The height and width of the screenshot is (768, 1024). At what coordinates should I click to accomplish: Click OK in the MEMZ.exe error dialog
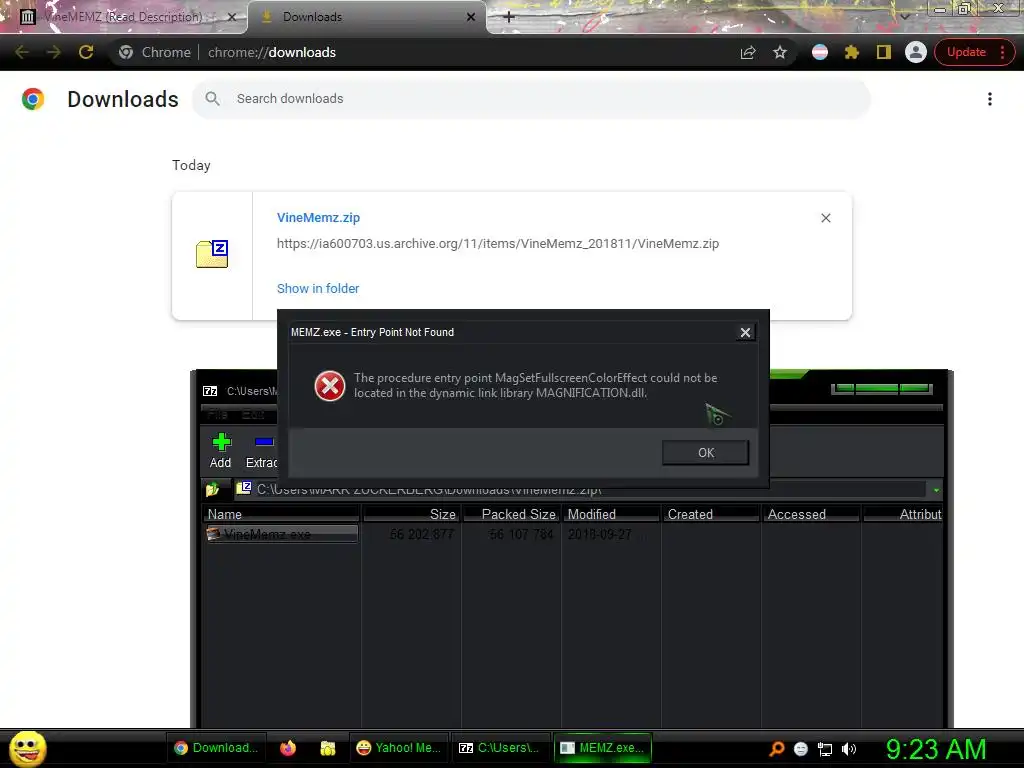click(x=705, y=453)
